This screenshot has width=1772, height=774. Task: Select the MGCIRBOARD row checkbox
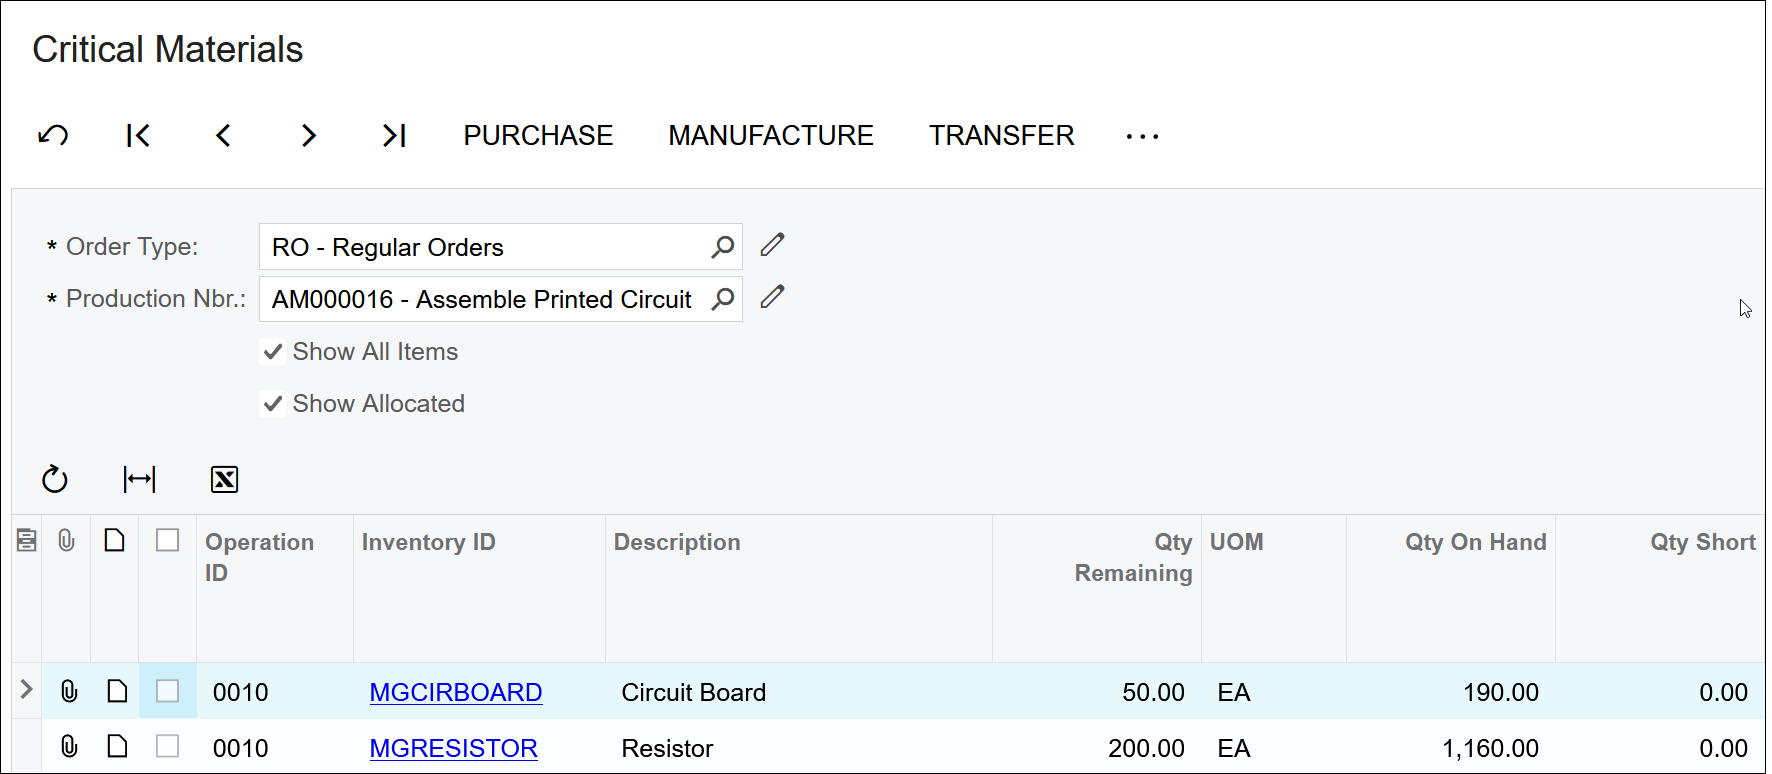[168, 691]
